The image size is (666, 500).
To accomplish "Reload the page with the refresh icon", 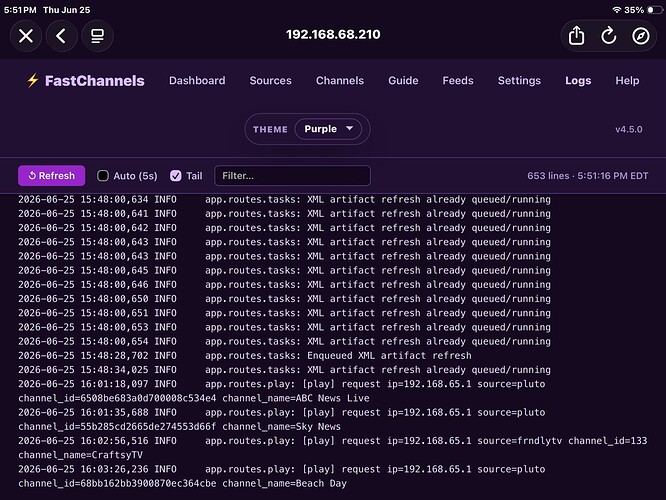I will tap(608, 36).
